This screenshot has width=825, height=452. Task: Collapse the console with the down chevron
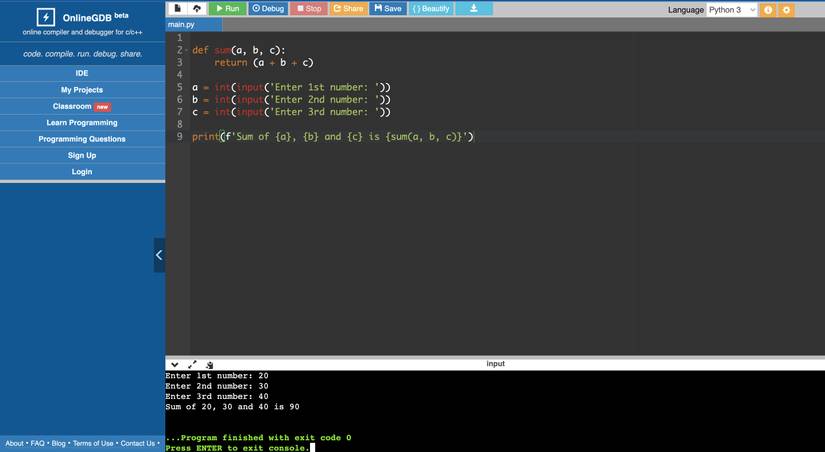point(175,365)
